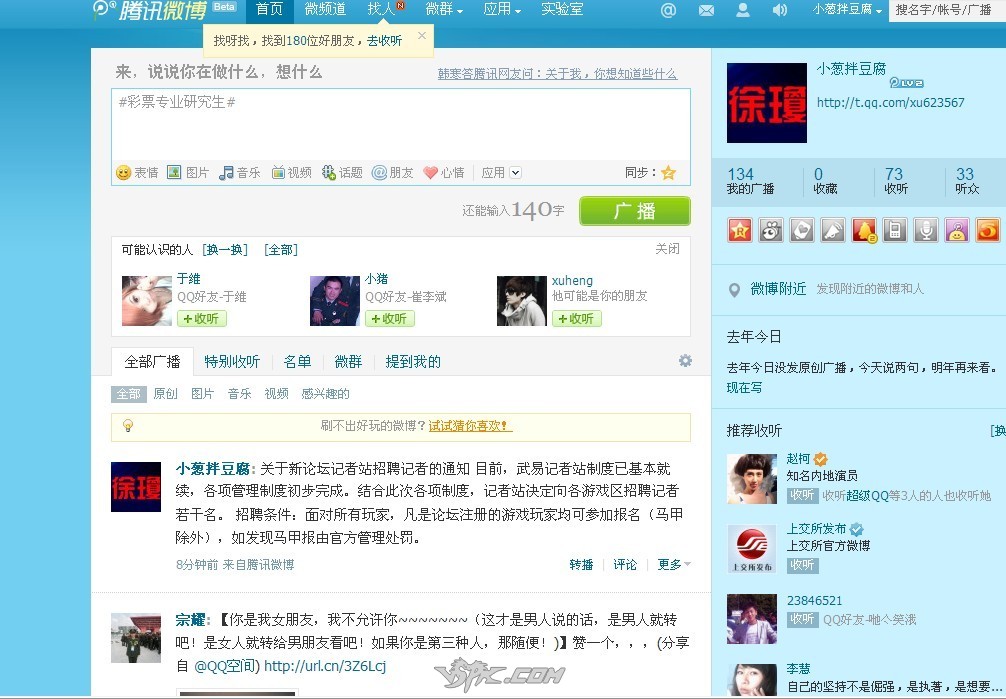1006x699 pixels.
Task: Insert a topic with the 话题 icon
Action: 328,172
